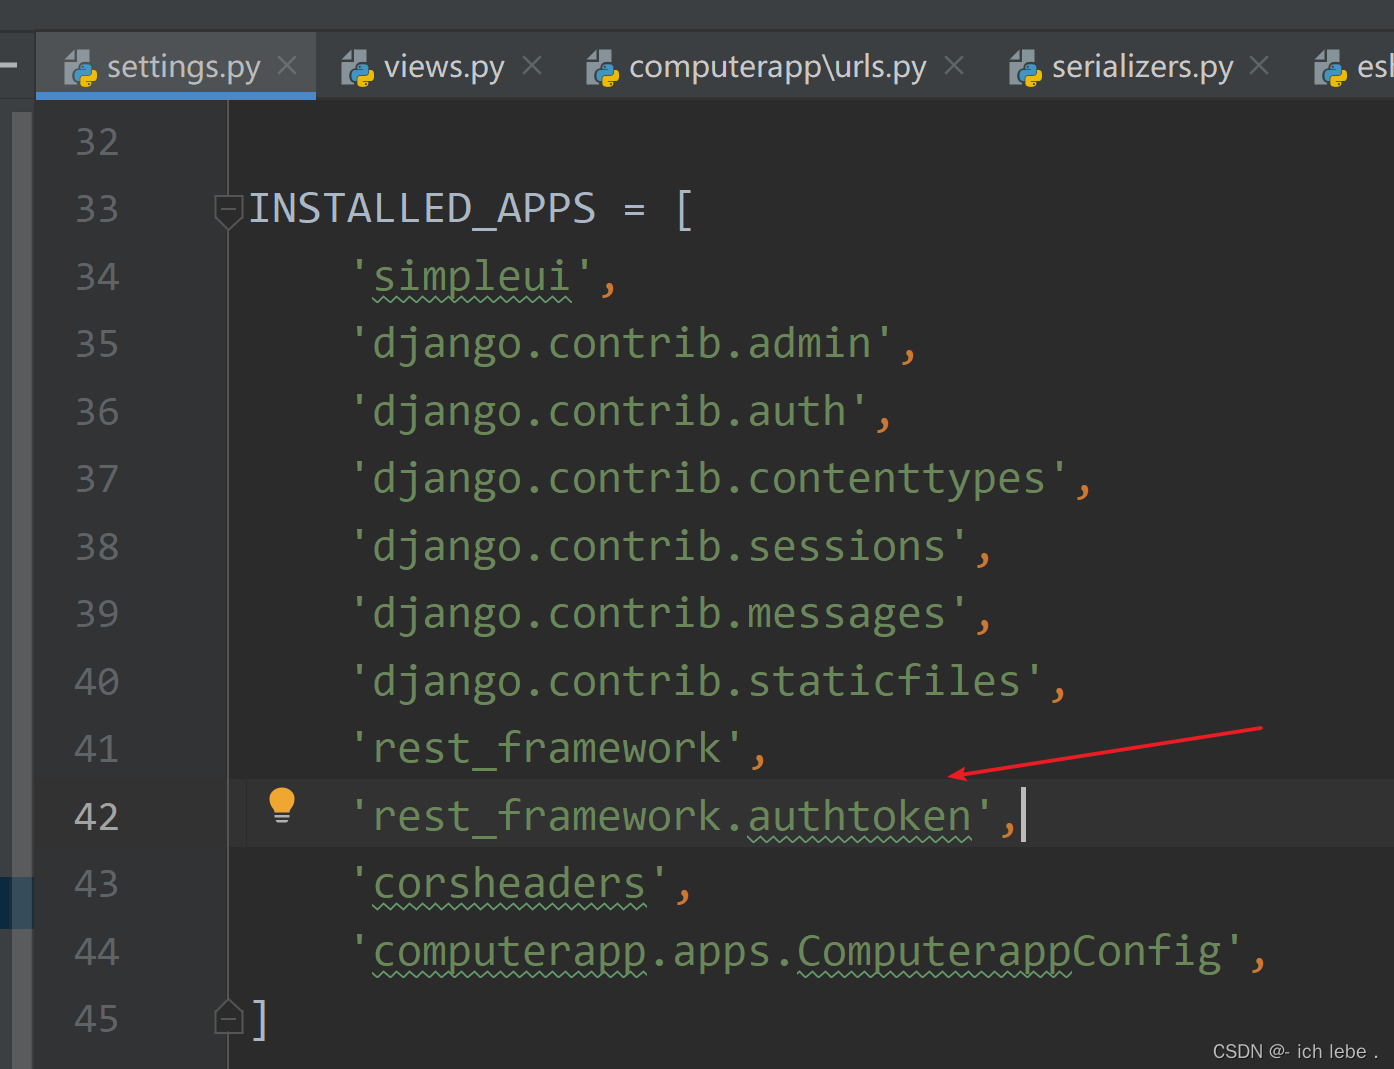Click the 'corsheaders' string
Viewport: 1394px width, 1069px height.
pyautogui.click(x=509, y=884)
